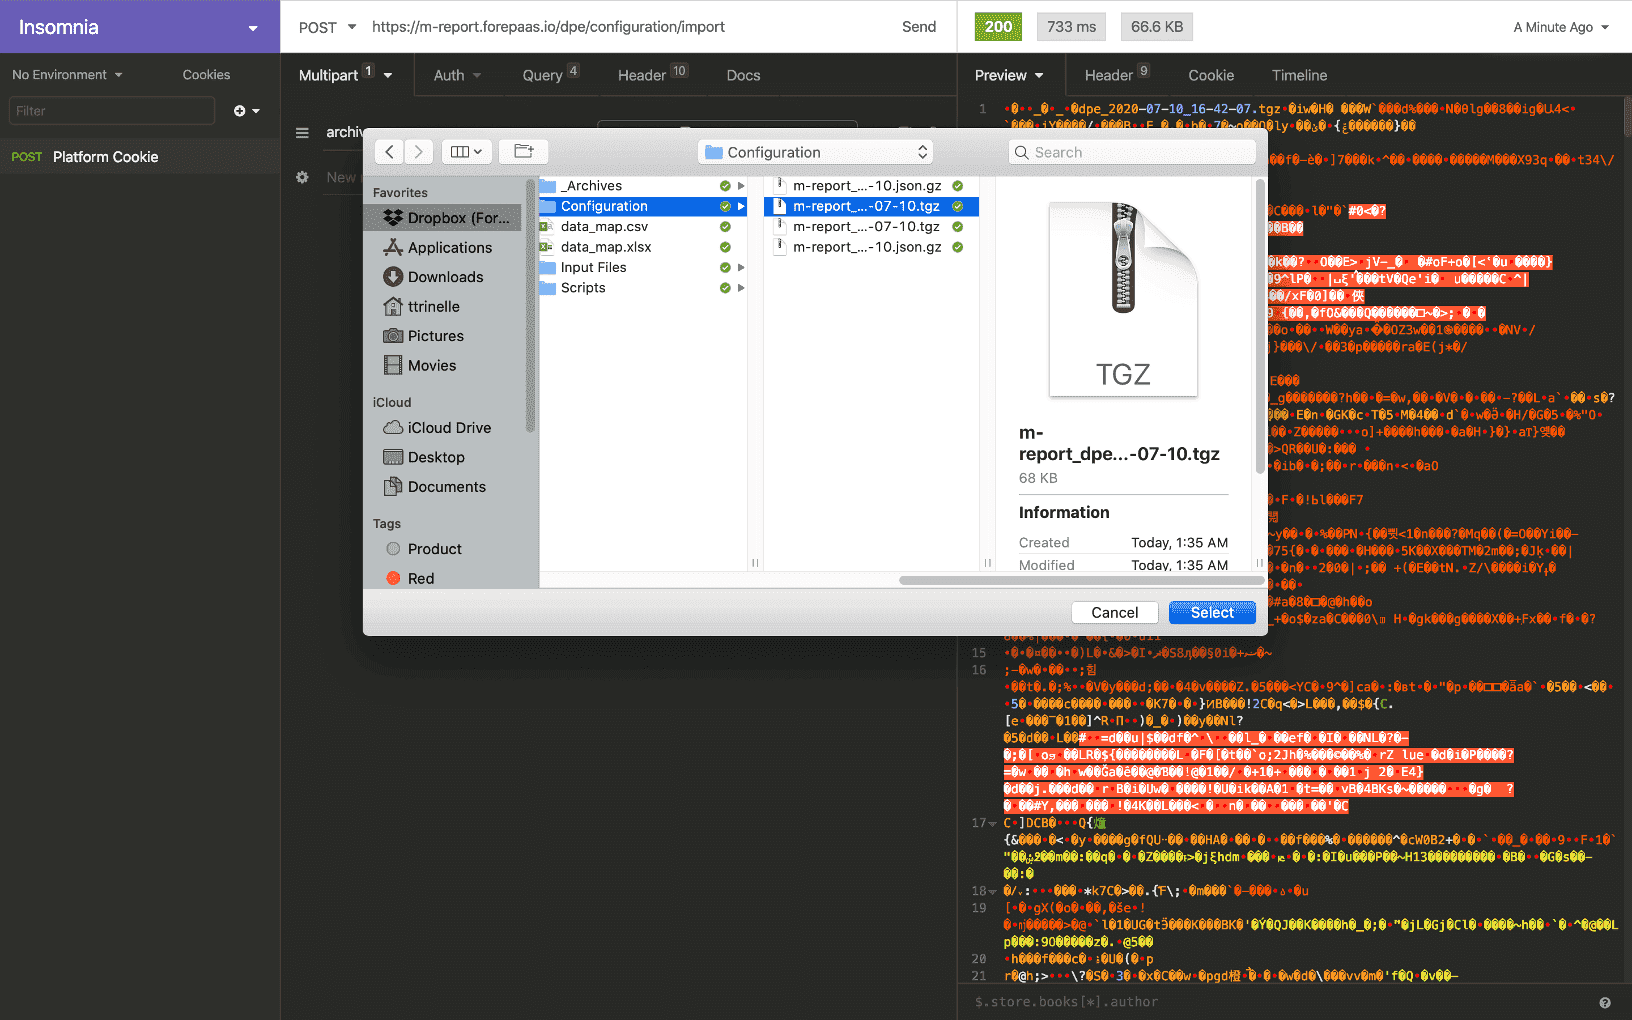Focus the request Filter field
1632x1020 pixels.
(112, 111)
